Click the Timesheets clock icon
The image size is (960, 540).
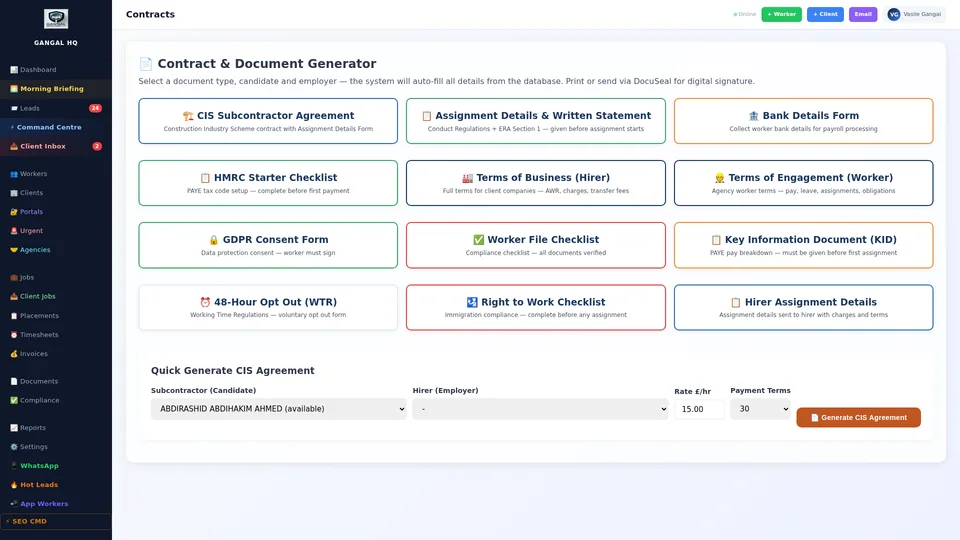pos(13,335)
